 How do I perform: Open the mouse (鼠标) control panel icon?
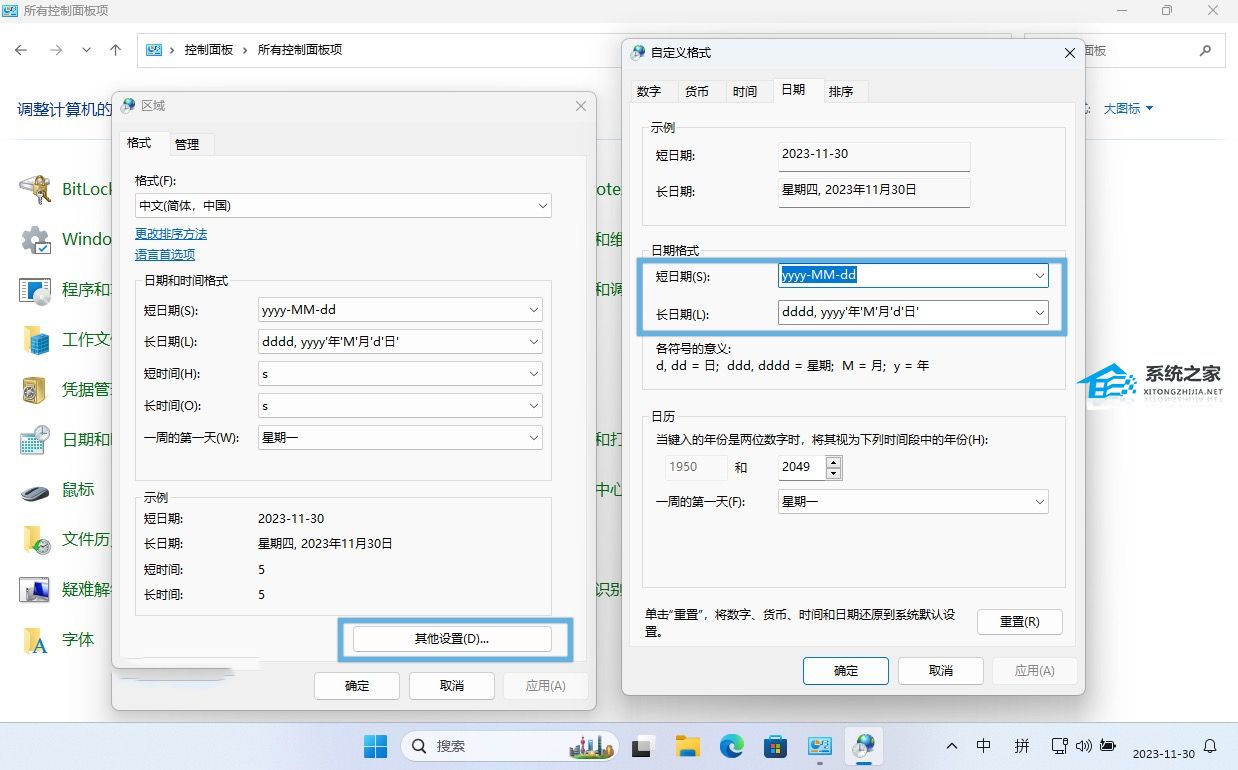(36, 490)
